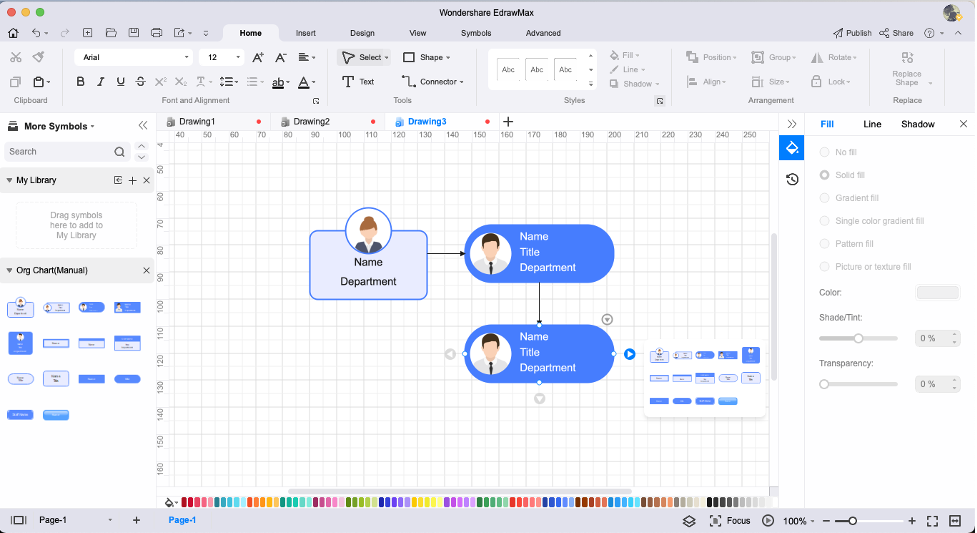977x533 pixels.
Task: Apply Italic formatting
Action: point(100,82)
